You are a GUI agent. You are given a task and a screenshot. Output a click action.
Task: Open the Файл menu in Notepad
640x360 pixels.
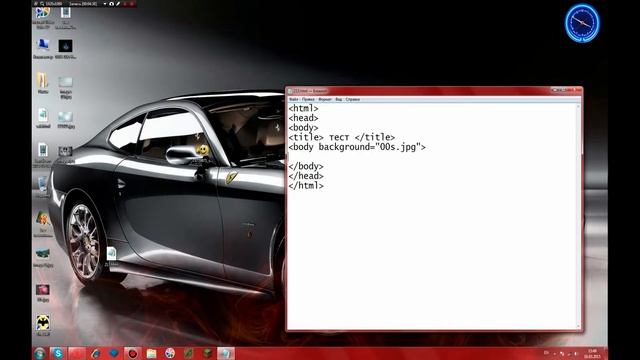pyautogui.click(x=293, y=100)
